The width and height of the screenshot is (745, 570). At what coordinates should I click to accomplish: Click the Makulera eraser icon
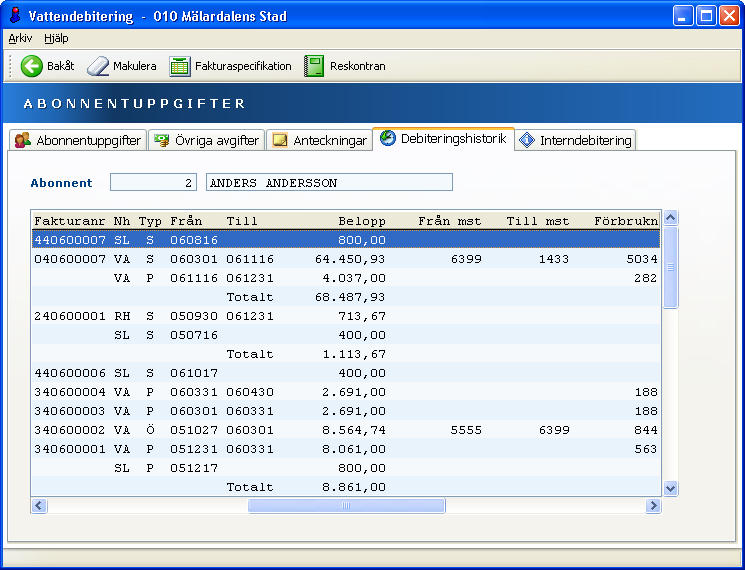pos(98,66)
